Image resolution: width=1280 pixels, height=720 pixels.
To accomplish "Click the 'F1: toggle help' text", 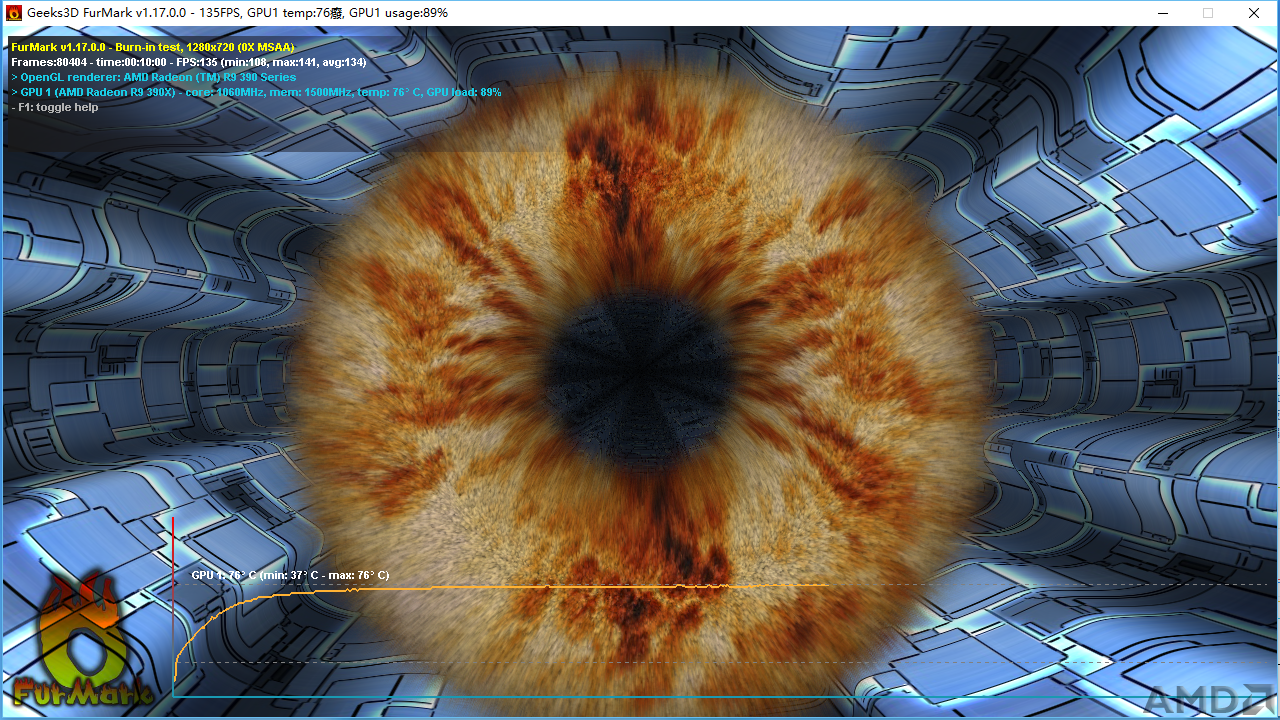I will click(x=55, y=107).
